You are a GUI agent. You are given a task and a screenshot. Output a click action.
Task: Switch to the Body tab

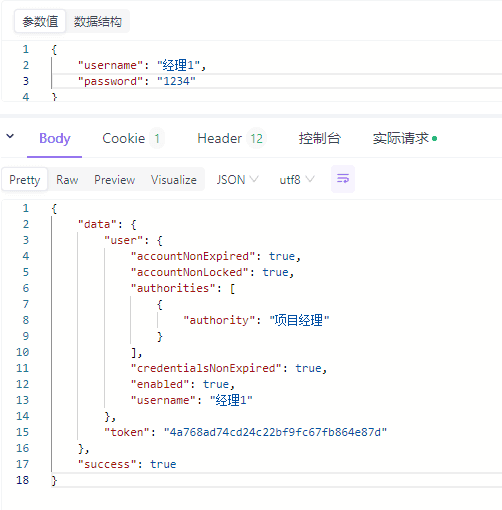pyautogui.click(x=55, y=138)
